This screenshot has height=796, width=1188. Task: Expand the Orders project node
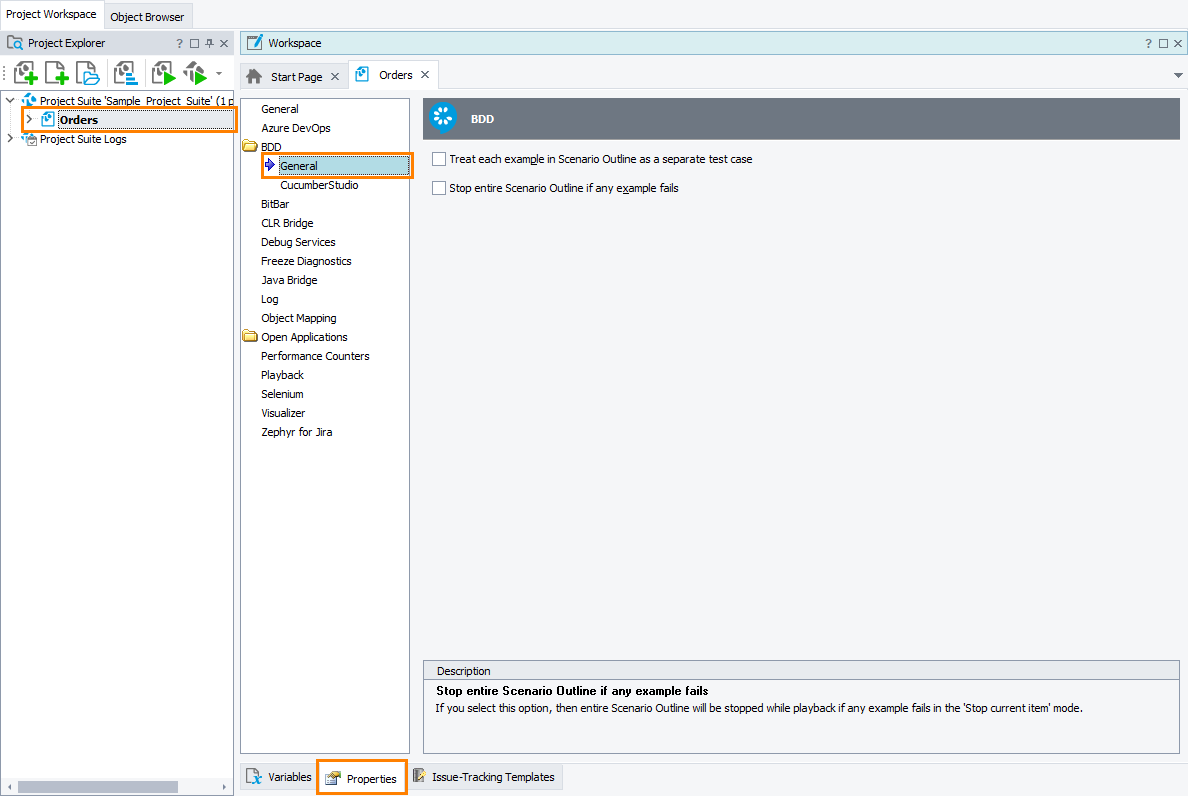(x=28, y=119)
